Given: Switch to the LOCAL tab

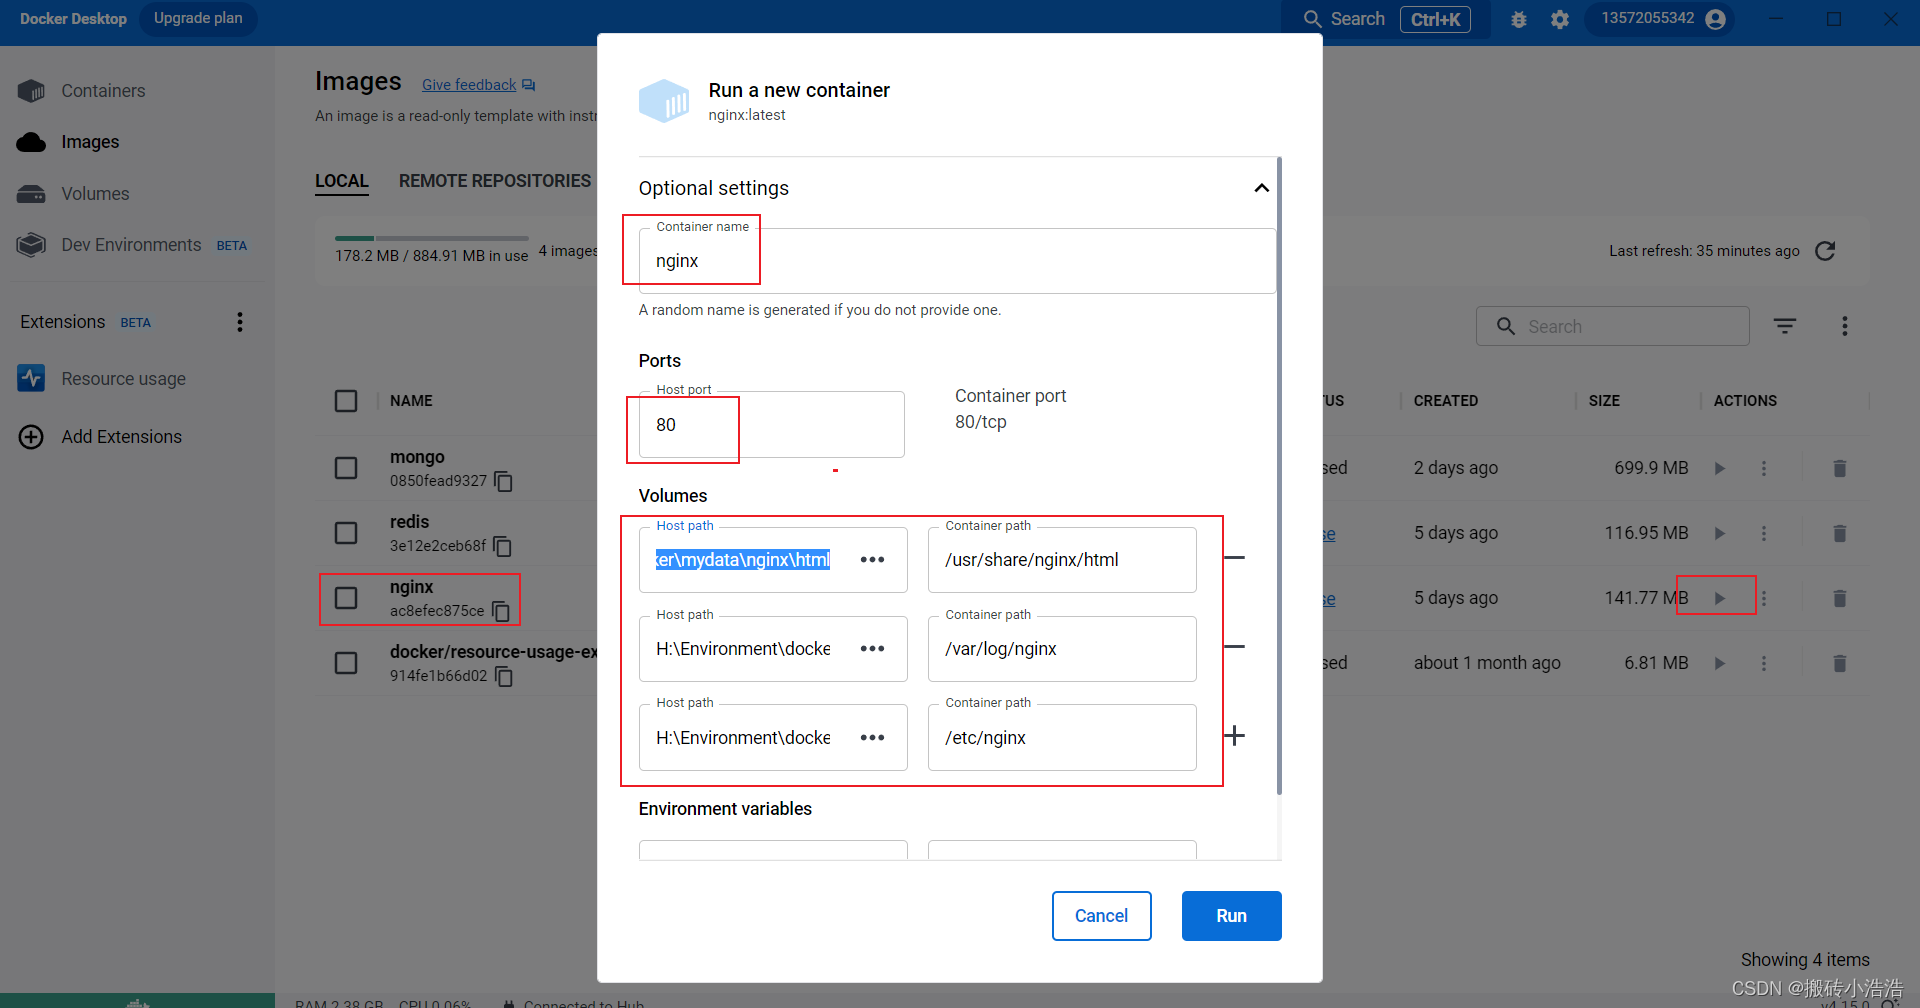Looking at the screenshot, I should coord(342,181).
